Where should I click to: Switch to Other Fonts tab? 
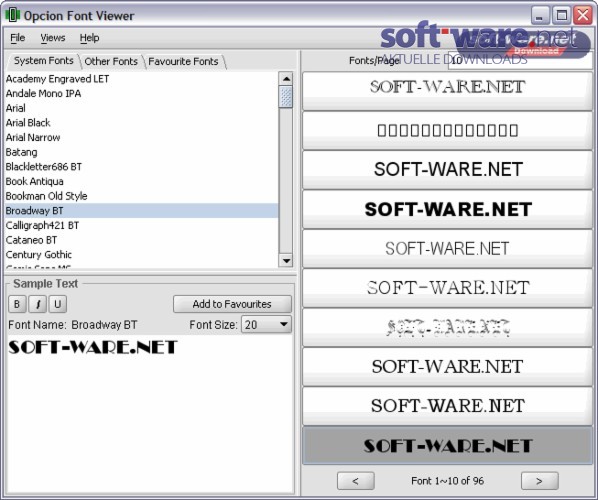(x=111, y=61)
